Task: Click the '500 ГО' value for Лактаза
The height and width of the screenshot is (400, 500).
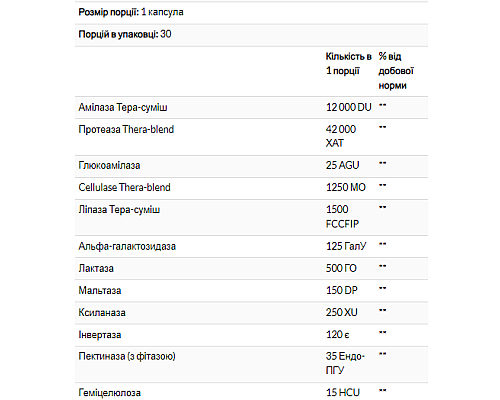Action: [x=341, y=268]
